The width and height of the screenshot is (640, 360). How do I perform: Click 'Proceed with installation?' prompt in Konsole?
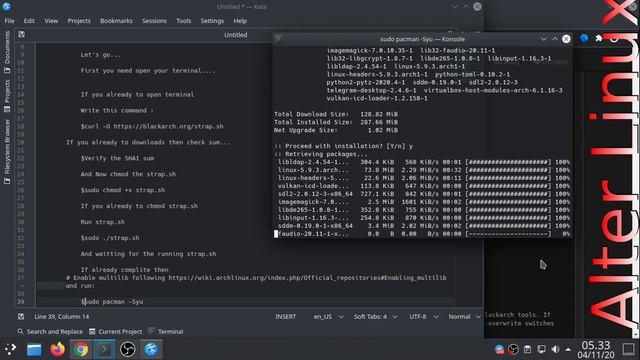343,146
